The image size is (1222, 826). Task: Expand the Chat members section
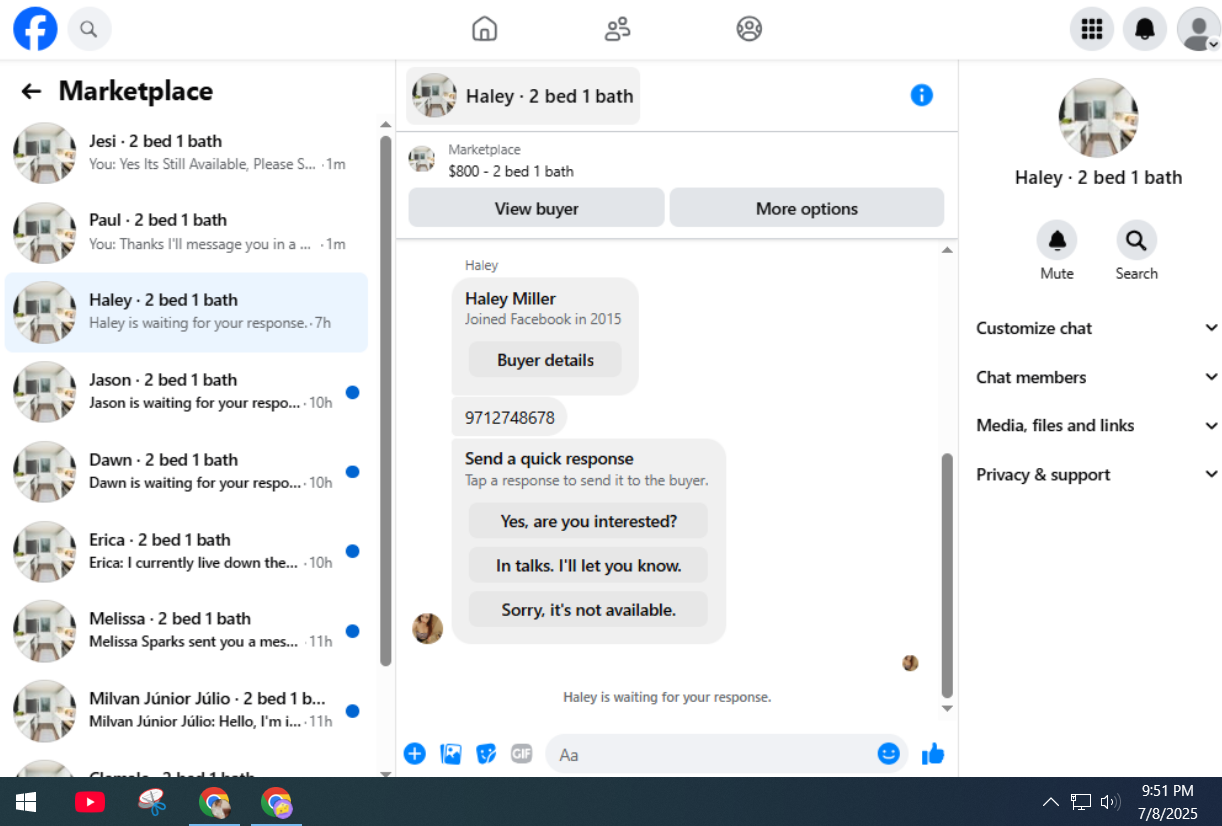(x=1098, y=377)
